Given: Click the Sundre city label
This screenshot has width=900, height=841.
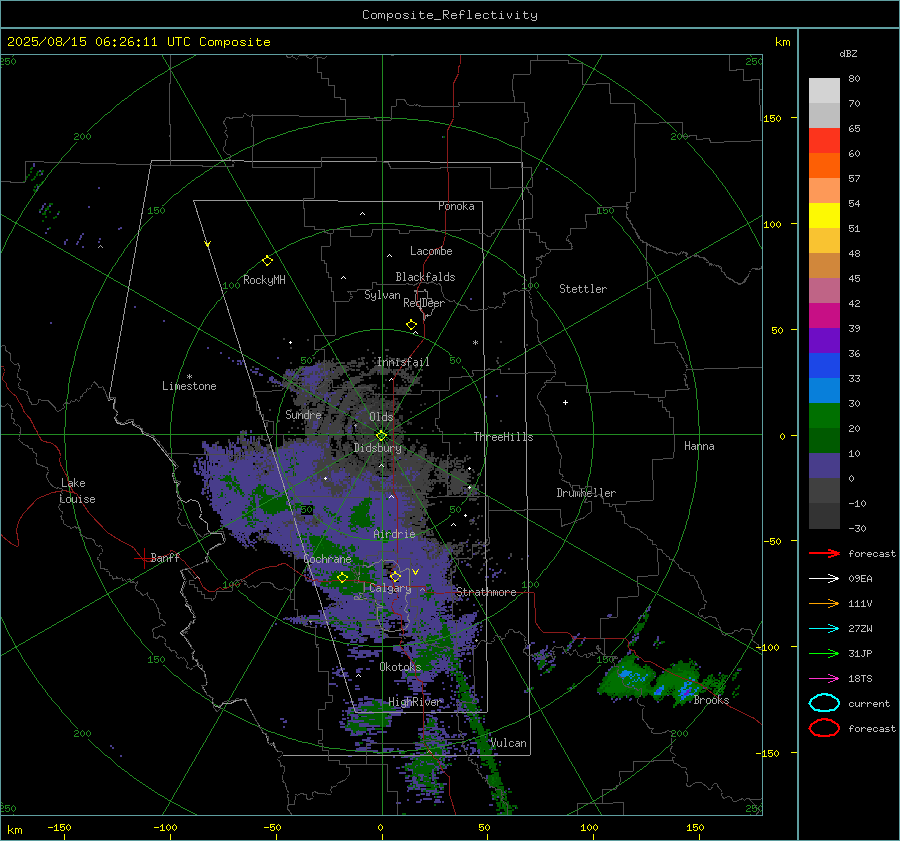Looking at the screenshot, I should [x=303, y=414].
